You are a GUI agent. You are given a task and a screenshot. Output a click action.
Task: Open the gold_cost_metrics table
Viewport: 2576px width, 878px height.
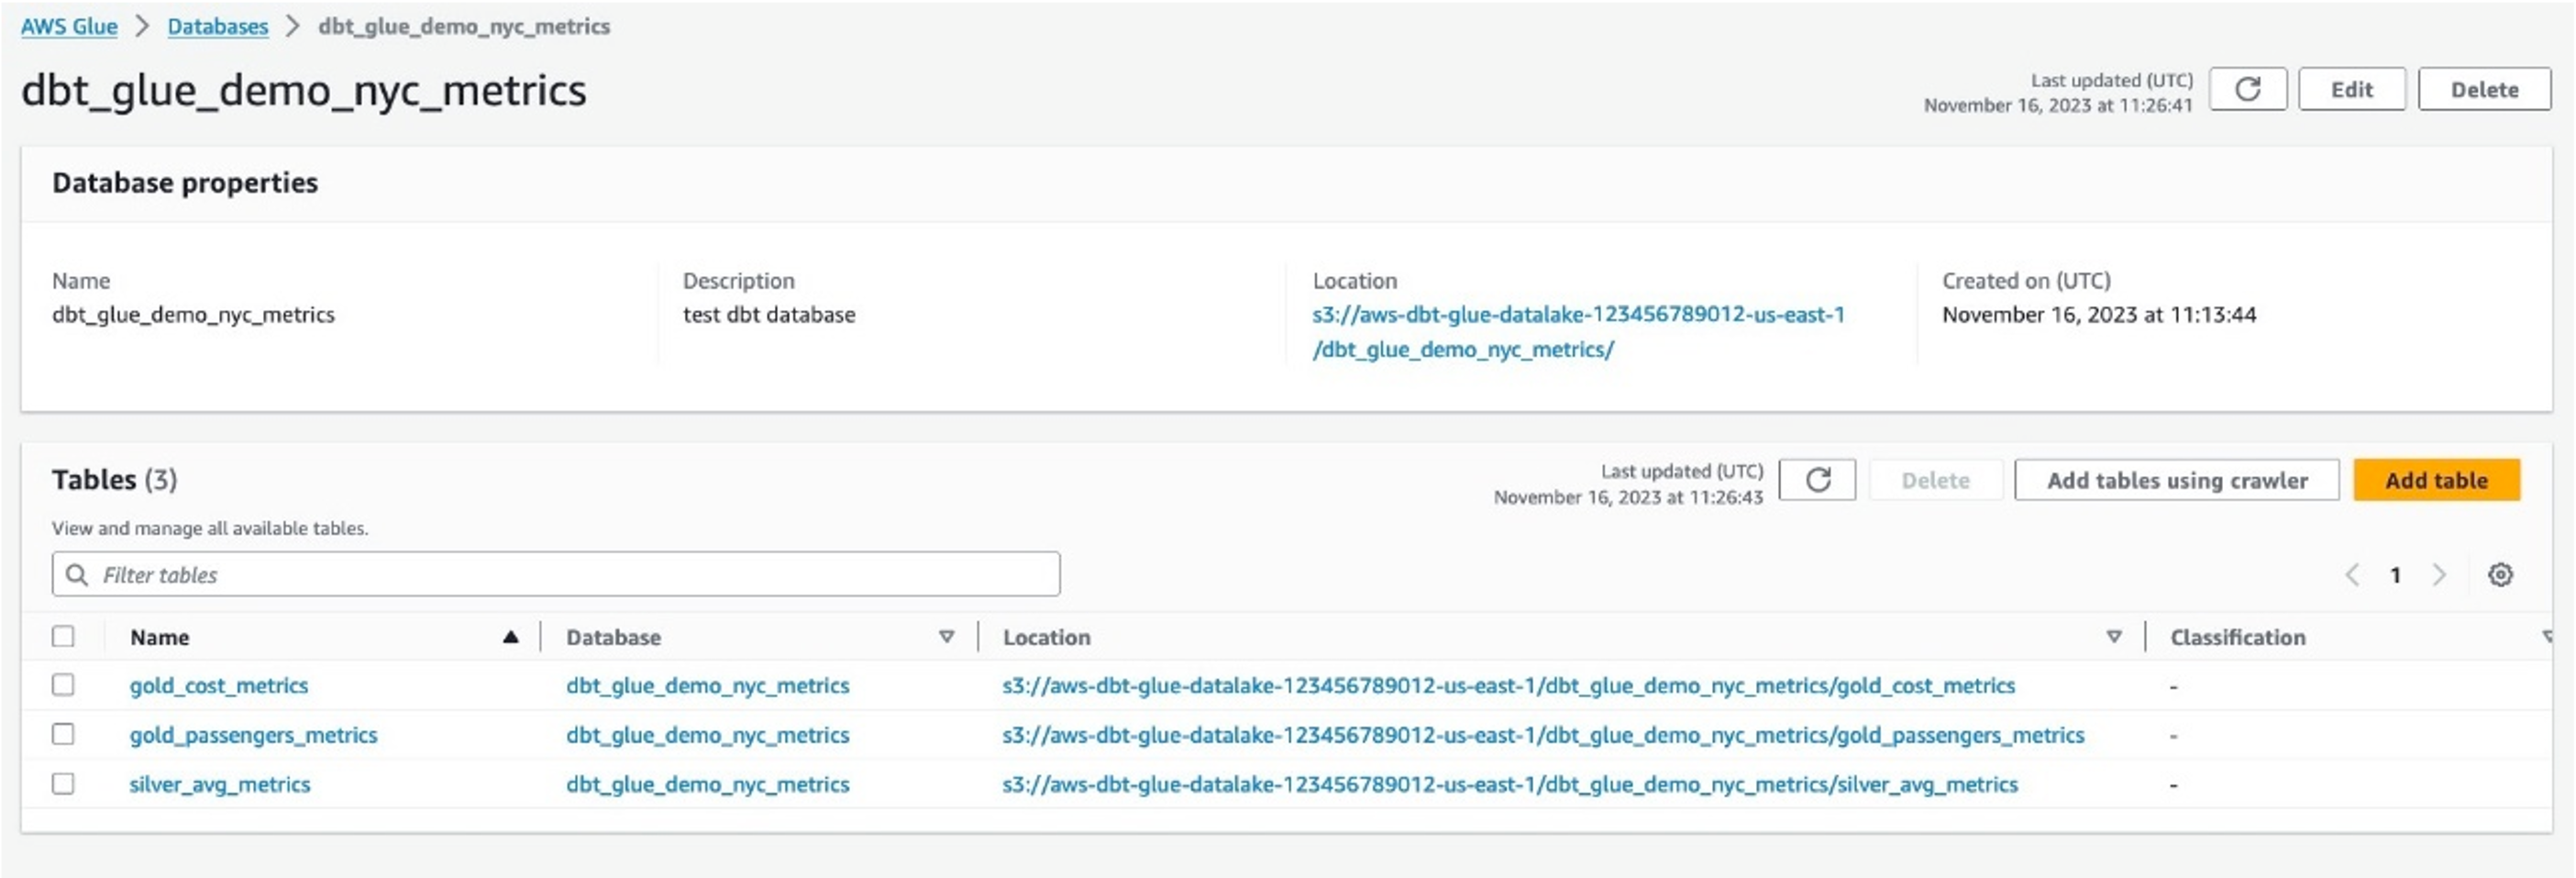point(219,686)
